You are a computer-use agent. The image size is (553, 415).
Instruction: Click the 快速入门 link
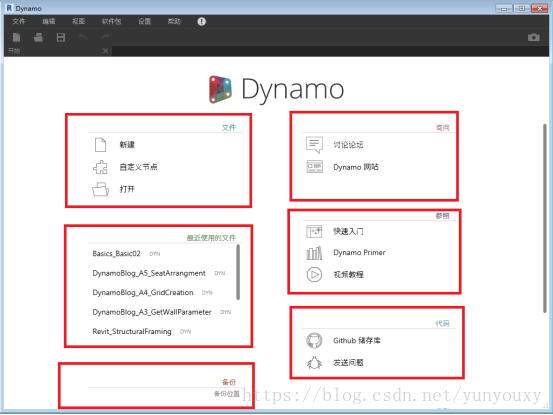pos(348,231)
